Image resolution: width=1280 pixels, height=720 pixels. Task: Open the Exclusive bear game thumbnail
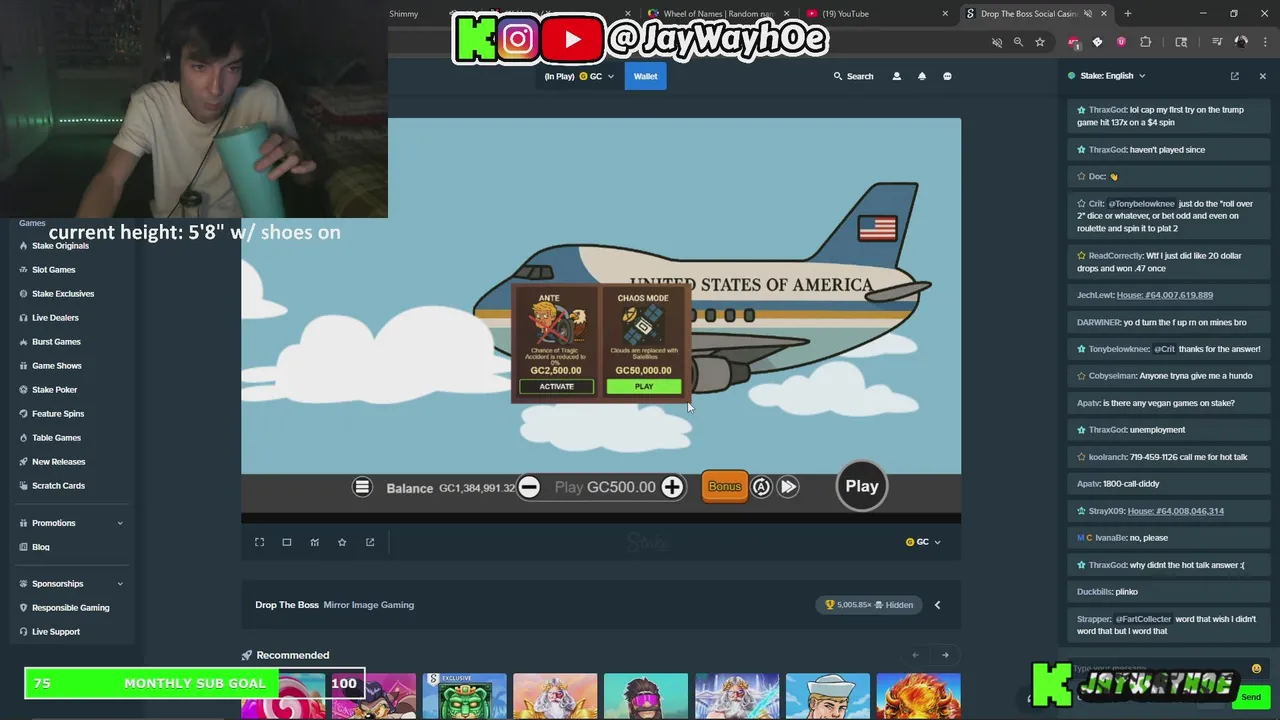[464, 696]
